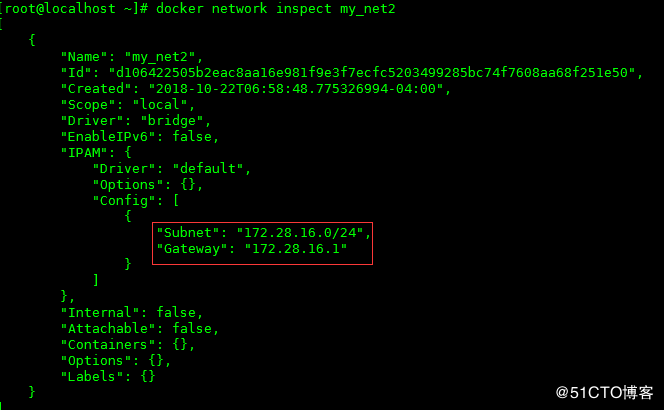Viewport: 664px width, 410px height.
Task: Click the Created timestamp value
Action: coord(296,89)
